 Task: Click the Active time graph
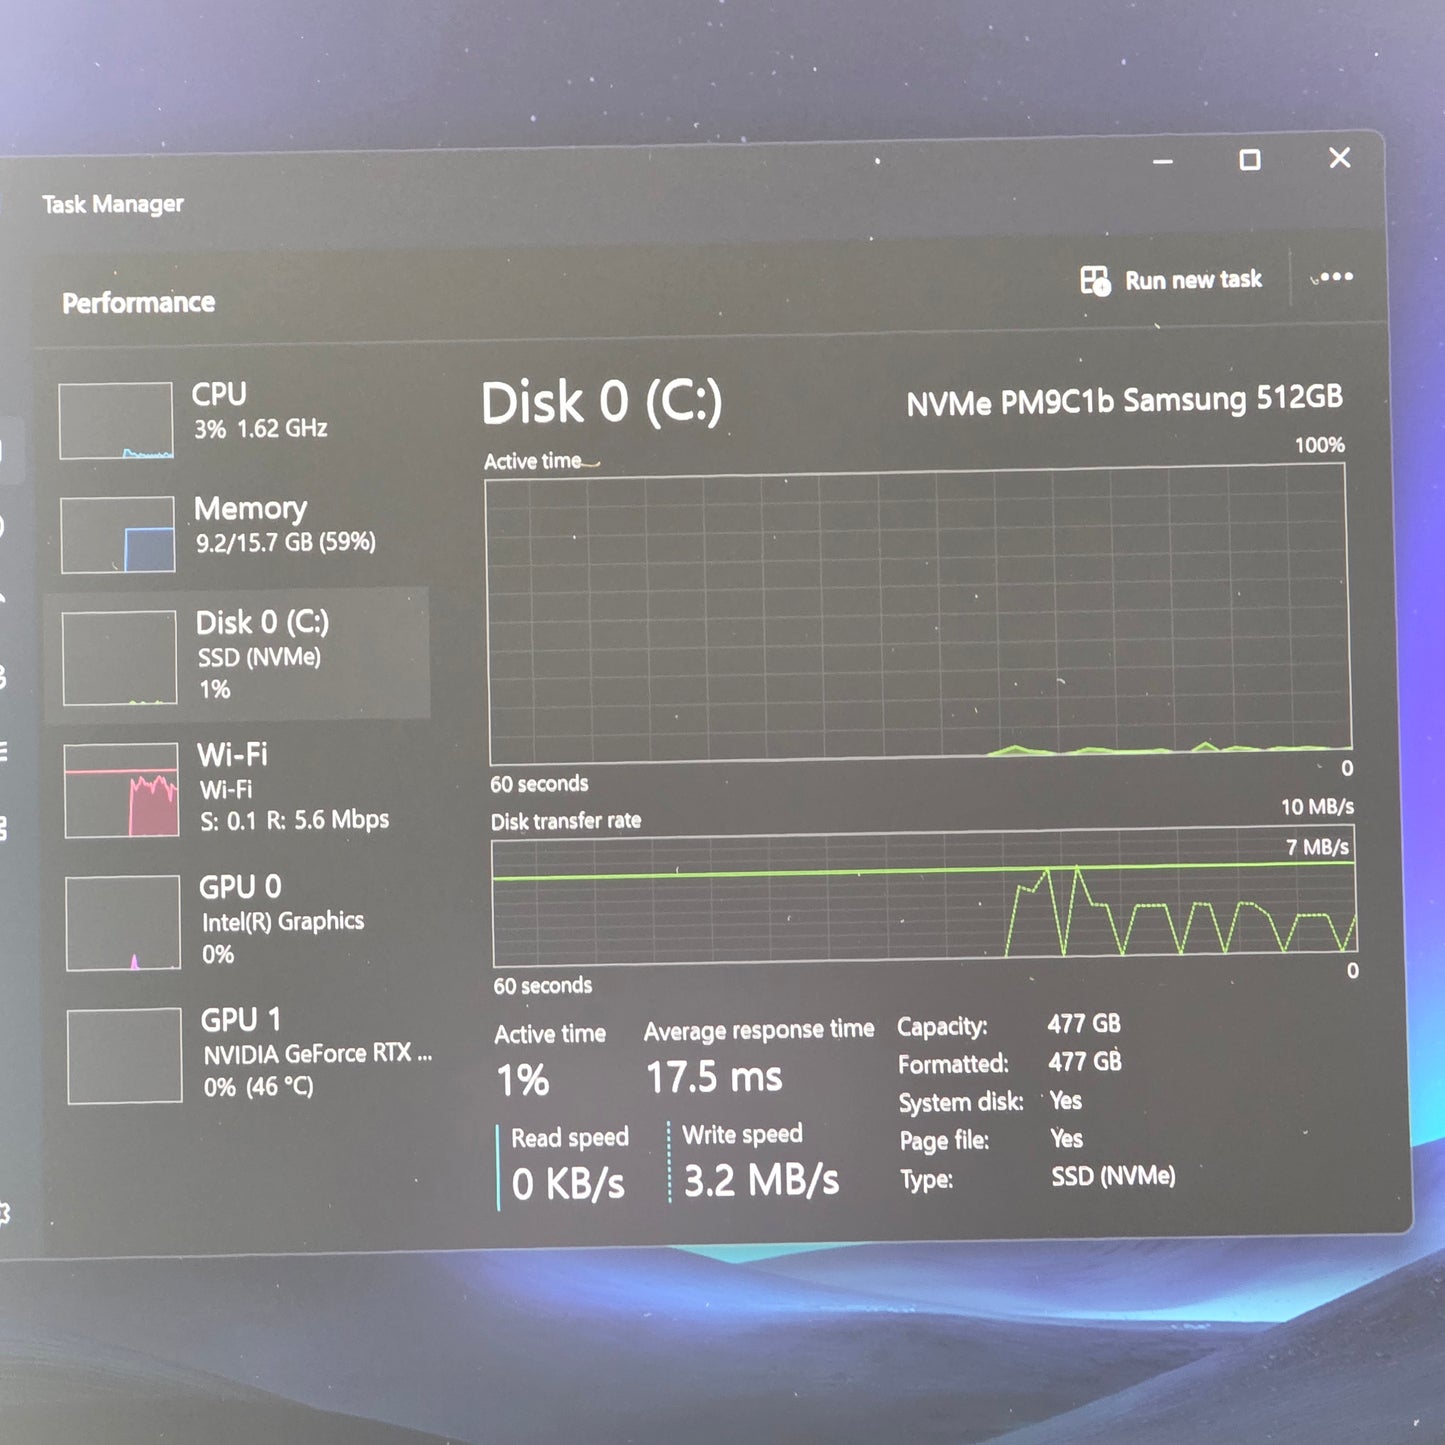coord(918,614)
